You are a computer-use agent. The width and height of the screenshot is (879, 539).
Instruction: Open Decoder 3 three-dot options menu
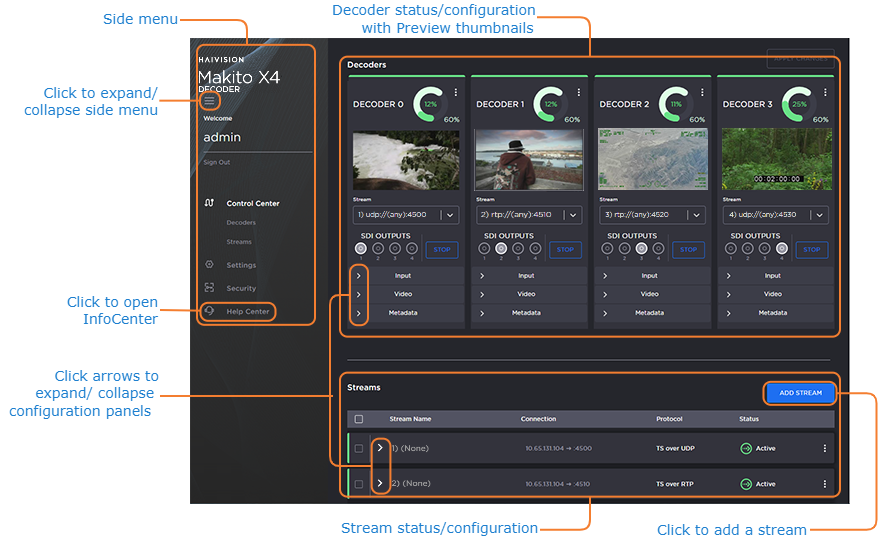(825, 93)
